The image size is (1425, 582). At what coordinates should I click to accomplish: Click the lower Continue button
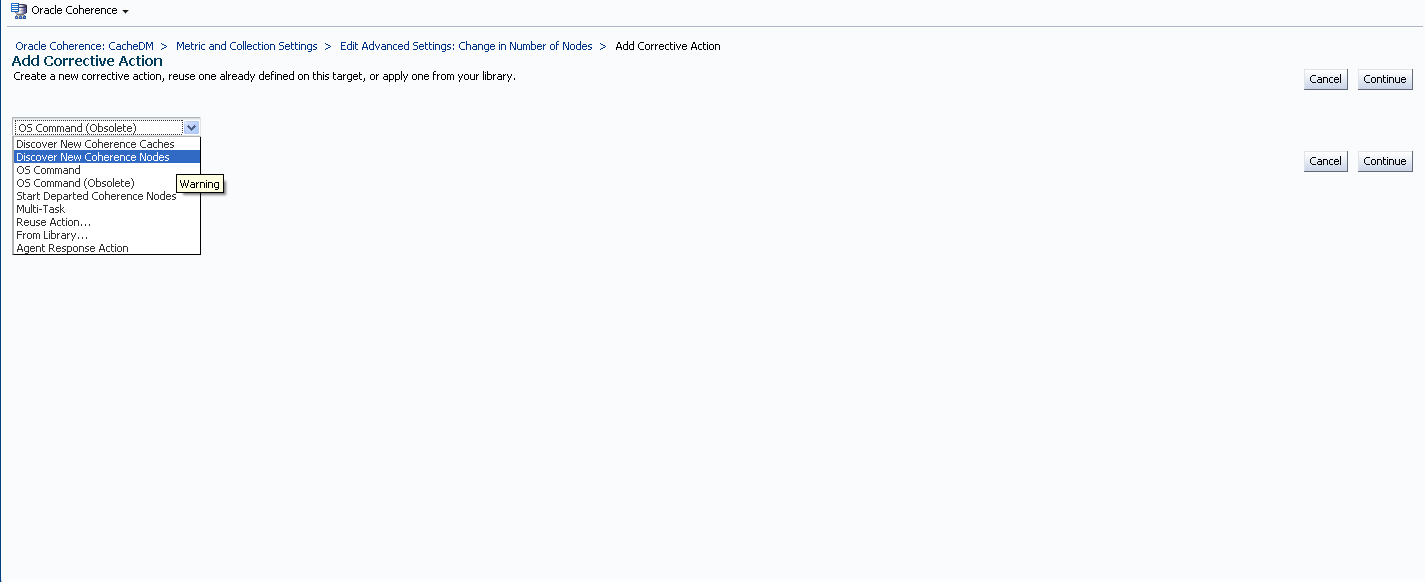tap(1385, 161)
